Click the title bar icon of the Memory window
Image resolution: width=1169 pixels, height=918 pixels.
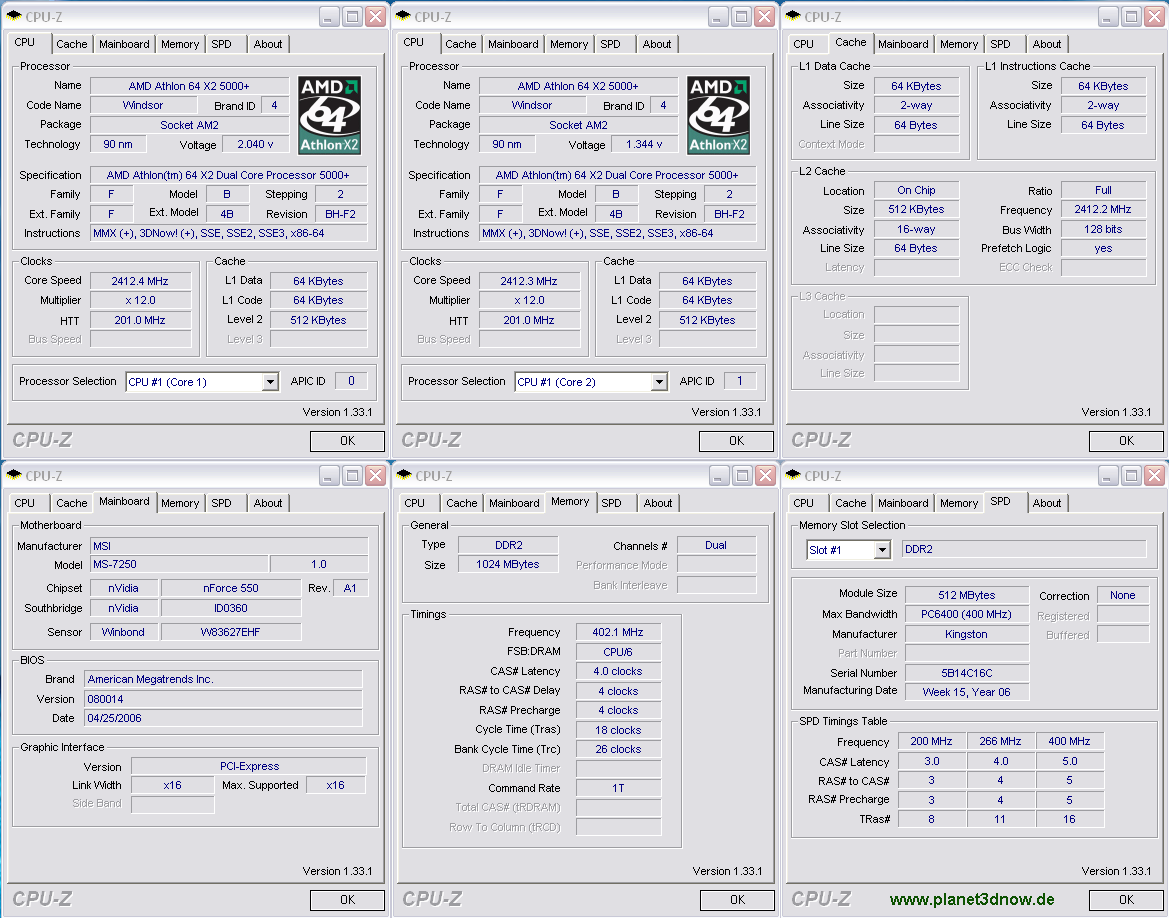click(x=404, y=475)
